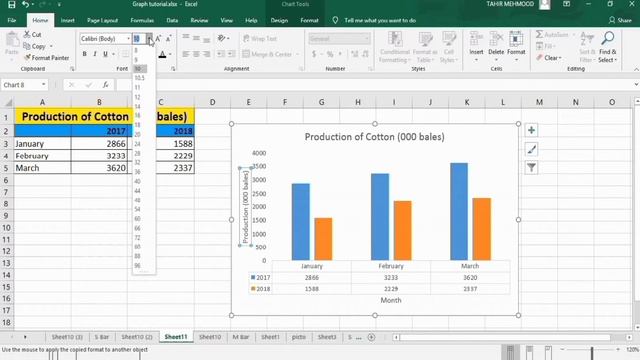Switch to the Formulas tab
This screenshot has width=640, height=360.
coord(142,20)
